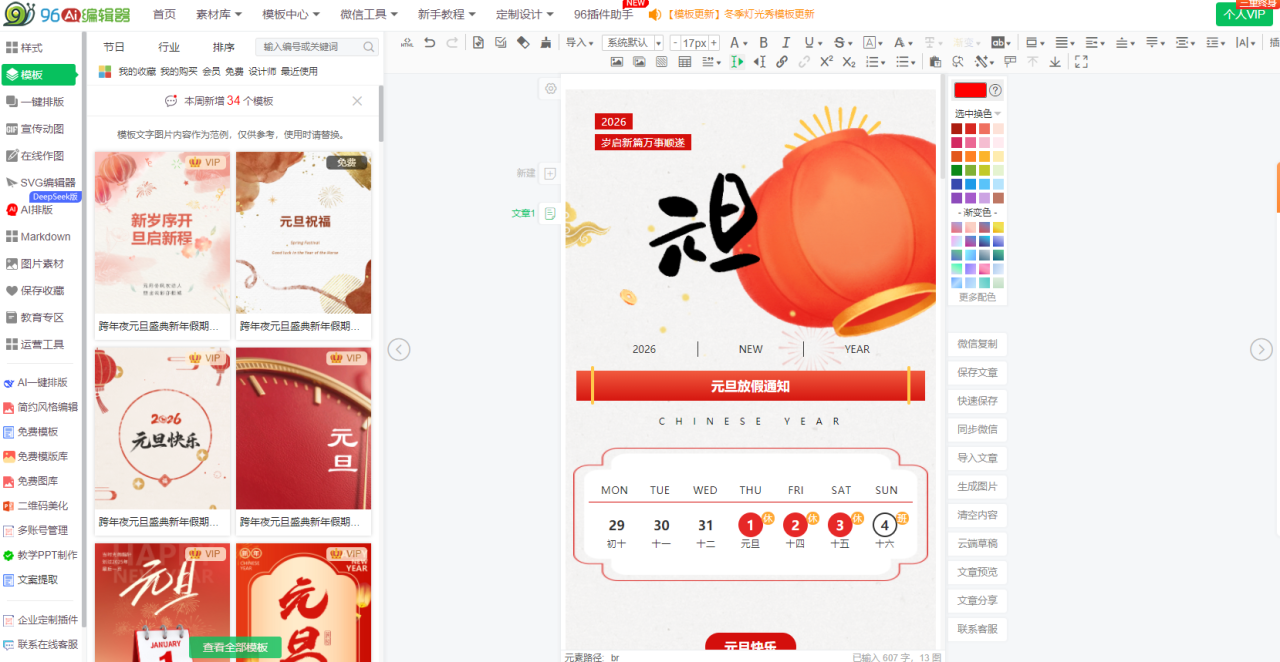This screenshot has height=662, width=1280.
Task: Toggle italic text formatting
Action: point(786,43)
